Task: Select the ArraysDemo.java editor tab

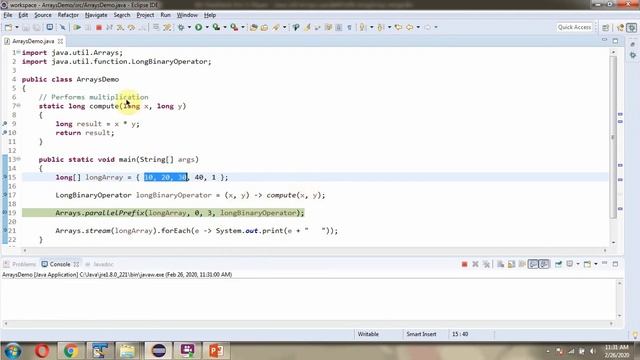Action: pyautogui.click(x=33, y=41)
